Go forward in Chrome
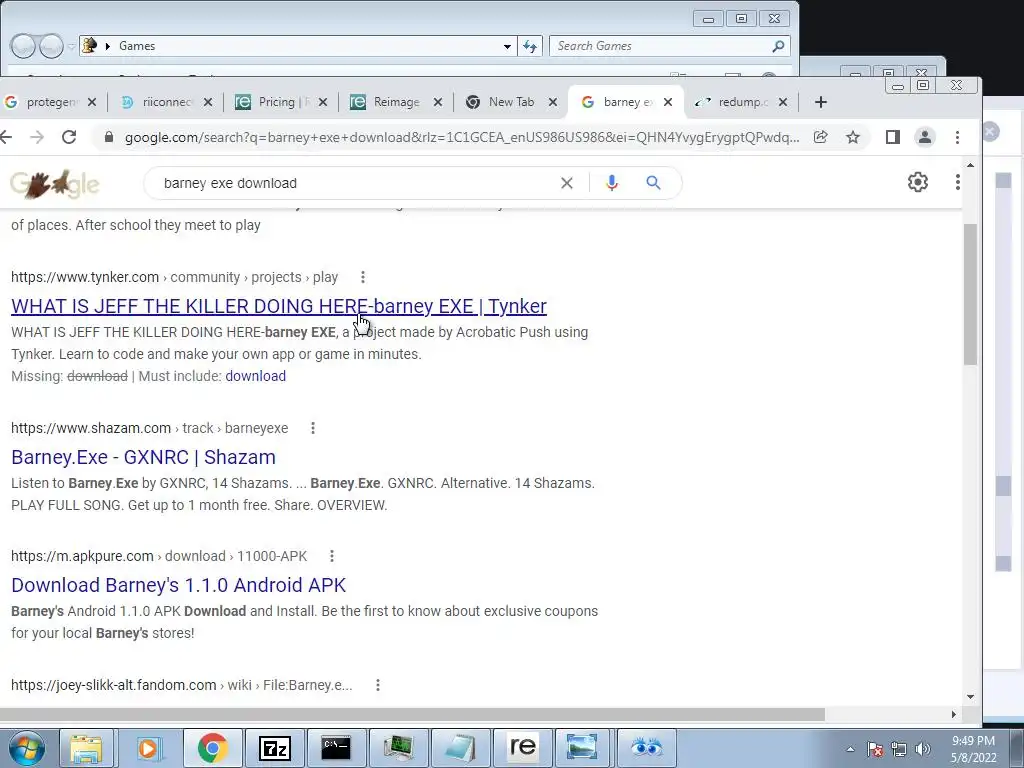 (x=37, y=137)
